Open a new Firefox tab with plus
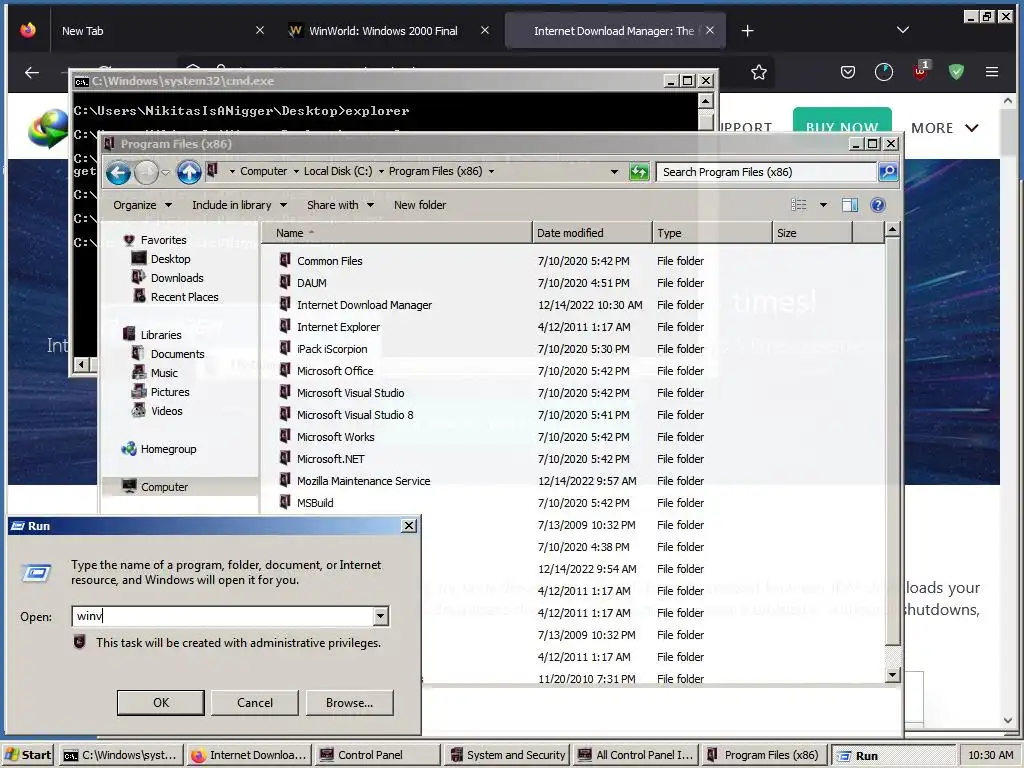Viewport: 1024px width, 768px height. [x=748, y=31]
